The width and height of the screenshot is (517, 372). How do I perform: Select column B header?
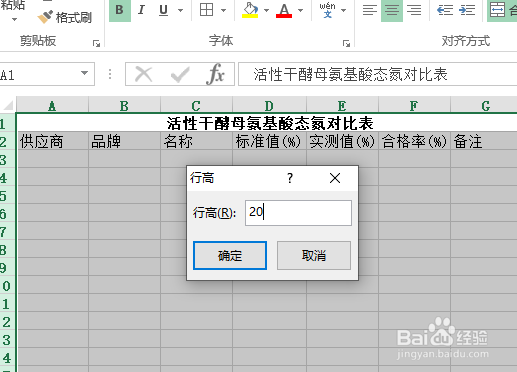[x=124, y=106]
